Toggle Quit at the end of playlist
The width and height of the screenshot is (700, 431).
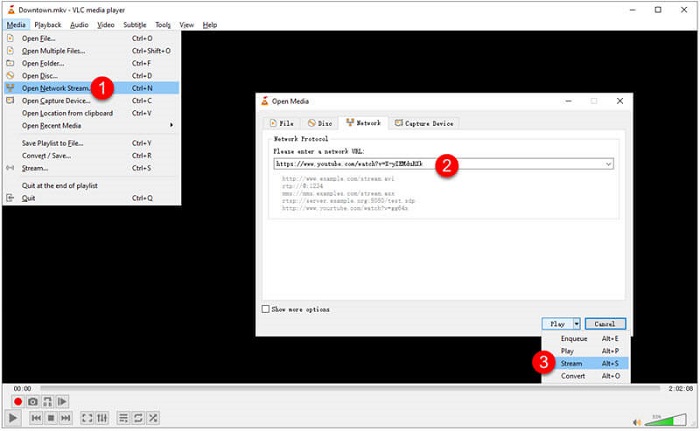(92, 186)
